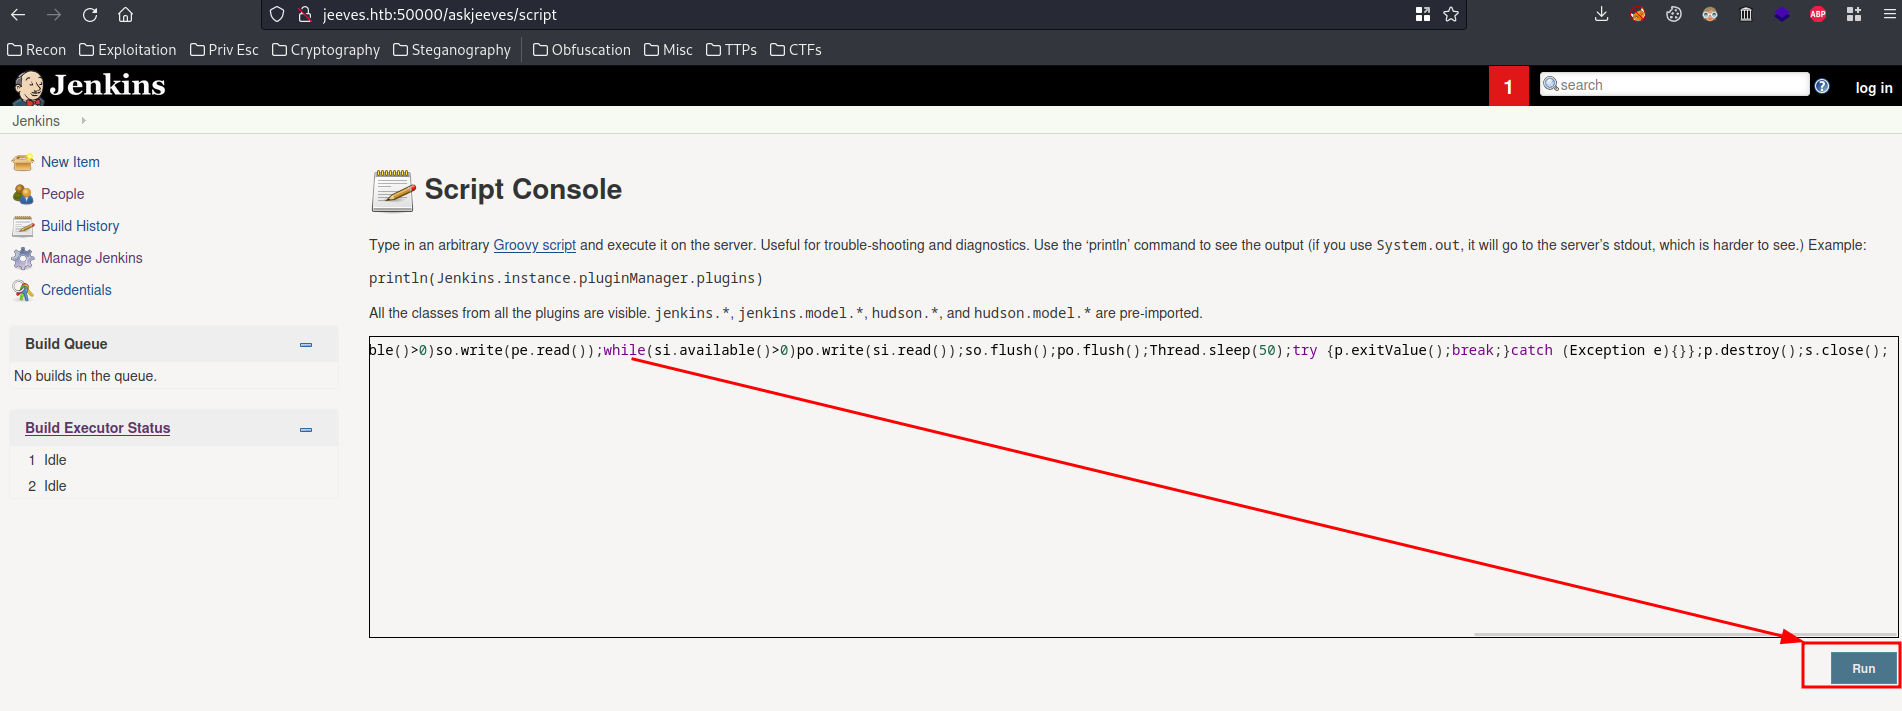Image resolution: width=1902 pixels, height=711 pixels.
Task: Open the Manage Jenkins link
Action: [92, 258]
